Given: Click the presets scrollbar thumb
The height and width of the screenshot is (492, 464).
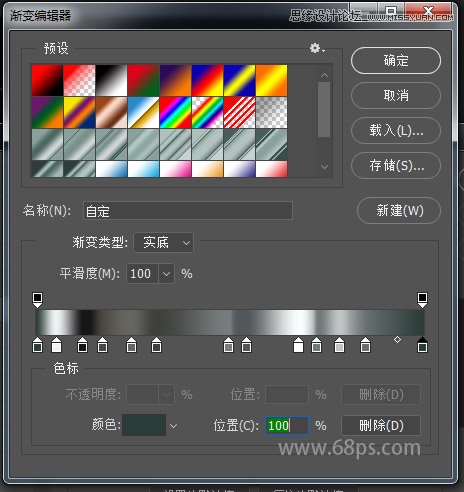Looking at the screenshot, I should (324, 109).
